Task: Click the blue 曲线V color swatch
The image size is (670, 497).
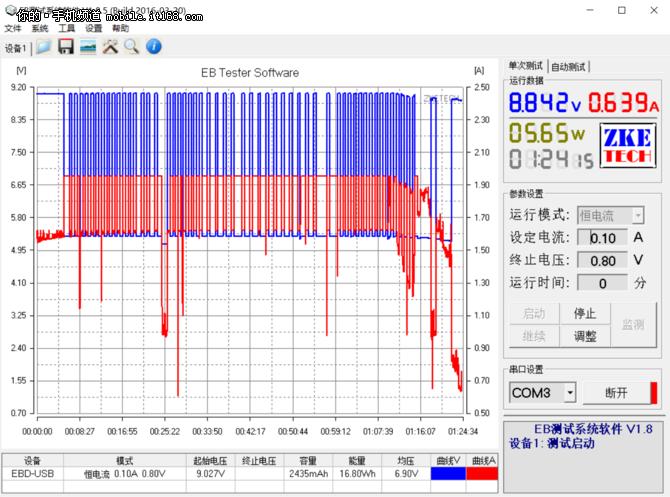Action: (x=448, y=473)
